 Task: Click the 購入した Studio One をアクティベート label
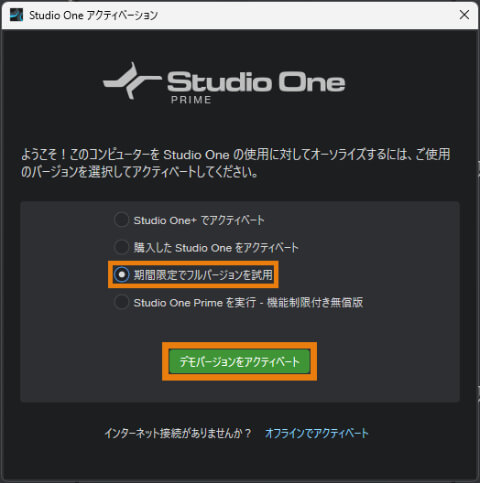click(x=216, y=248)
